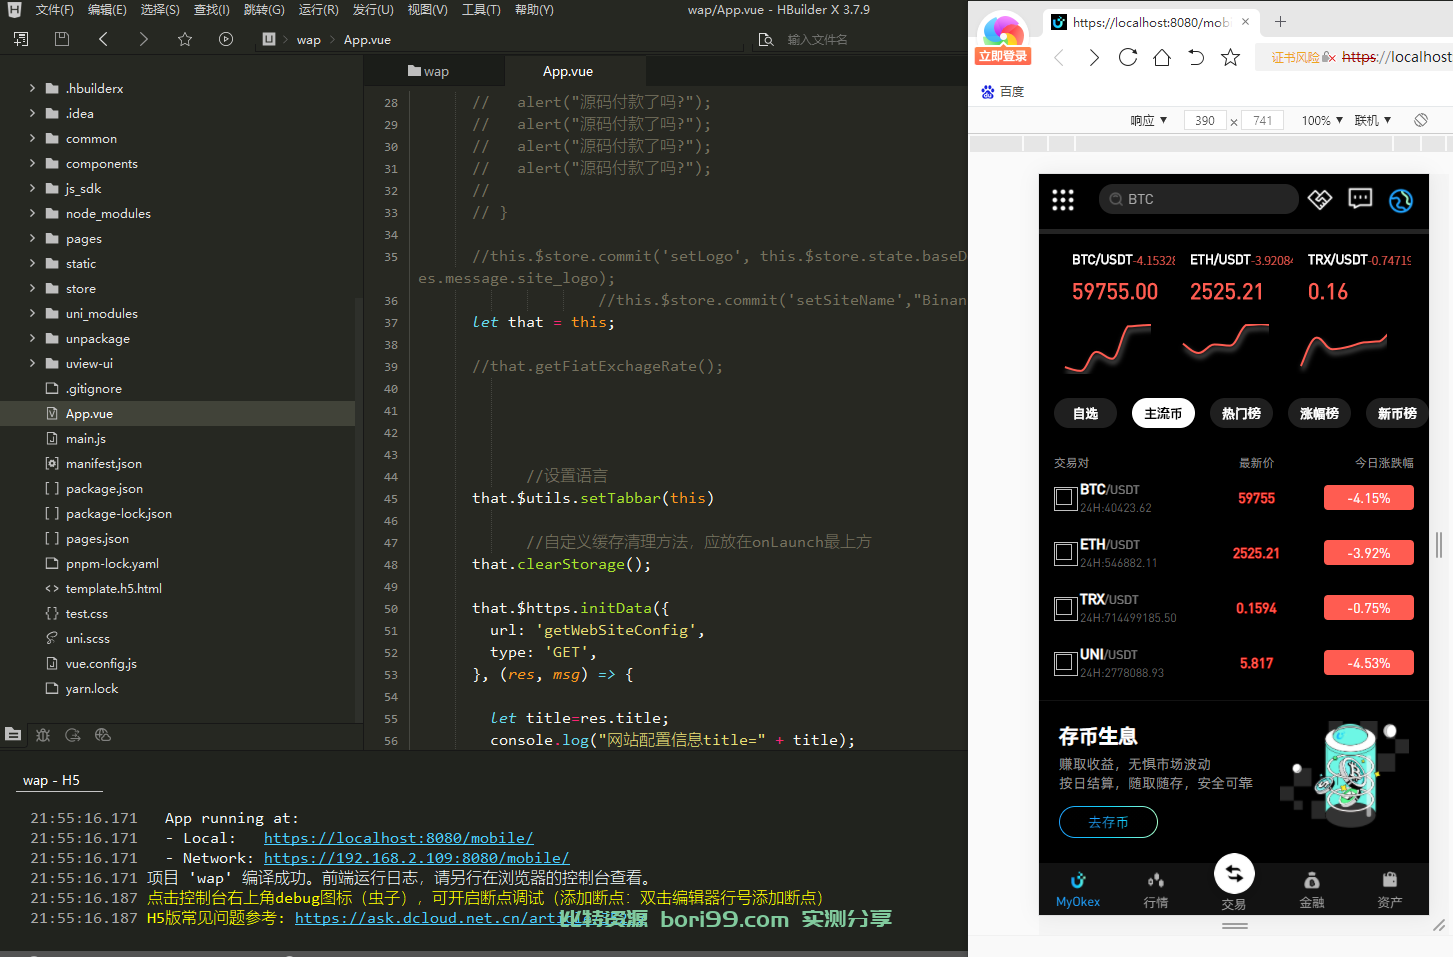Click the viewport width field showing 390

point(1205,120)
